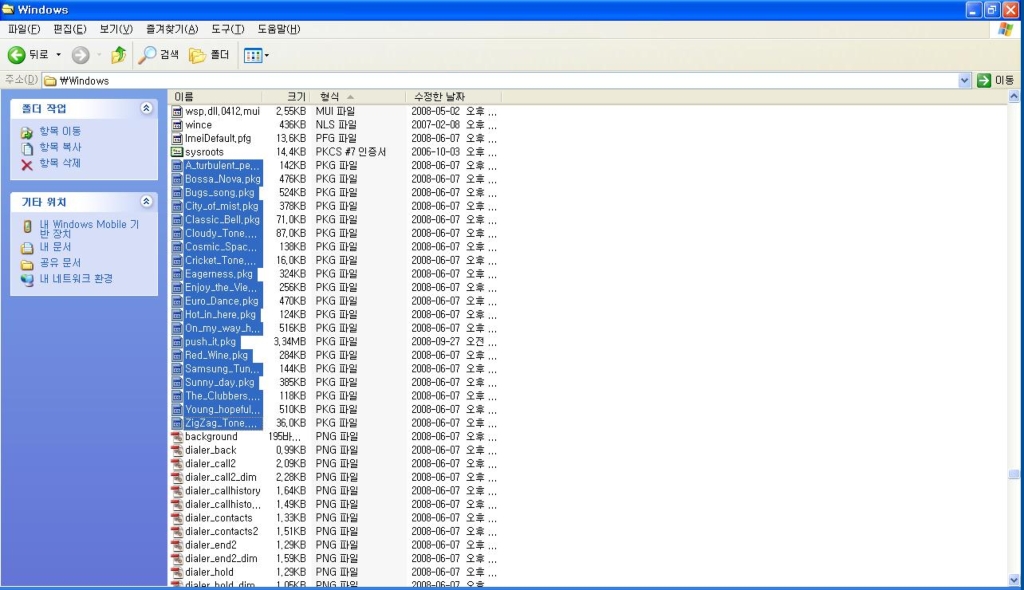The height and width of the screenshot is (590, 1024).
Task: Click the green Go (이동) arrow button
Action: 984,80
